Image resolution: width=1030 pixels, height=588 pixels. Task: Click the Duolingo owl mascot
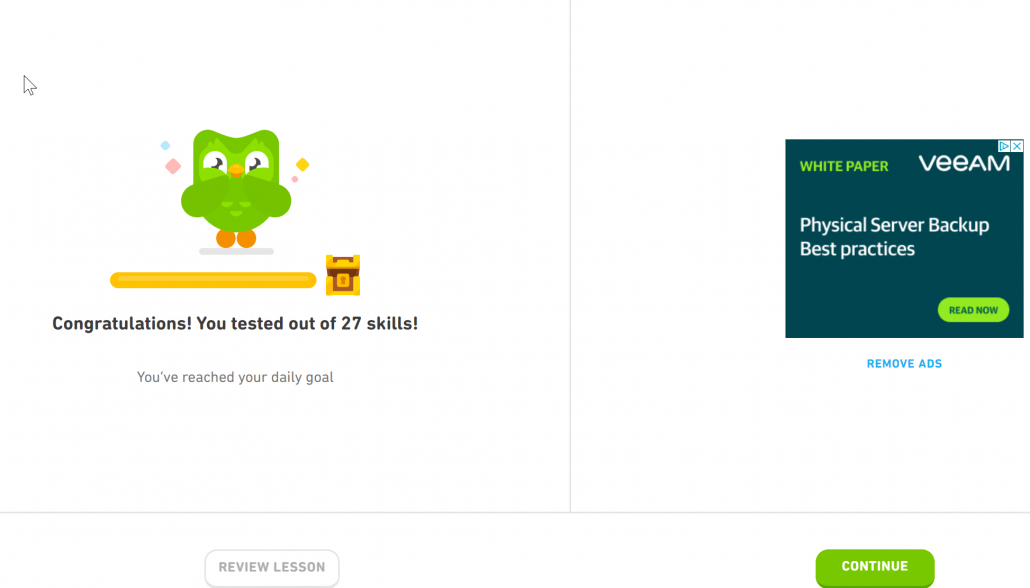coord(236,189)
